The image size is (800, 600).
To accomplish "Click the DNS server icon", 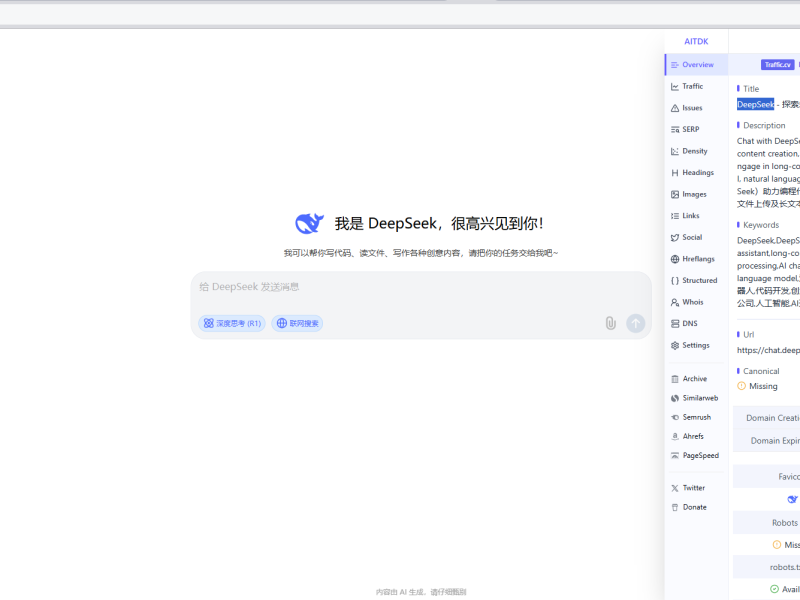I will coord(675,323).
